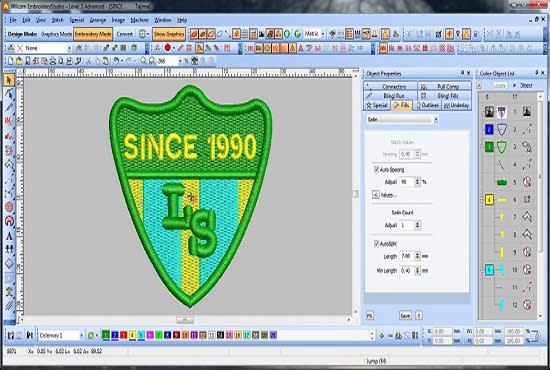Click the red arch tool in left toolbox
This screenshot has height=370, width=550.
9,221
